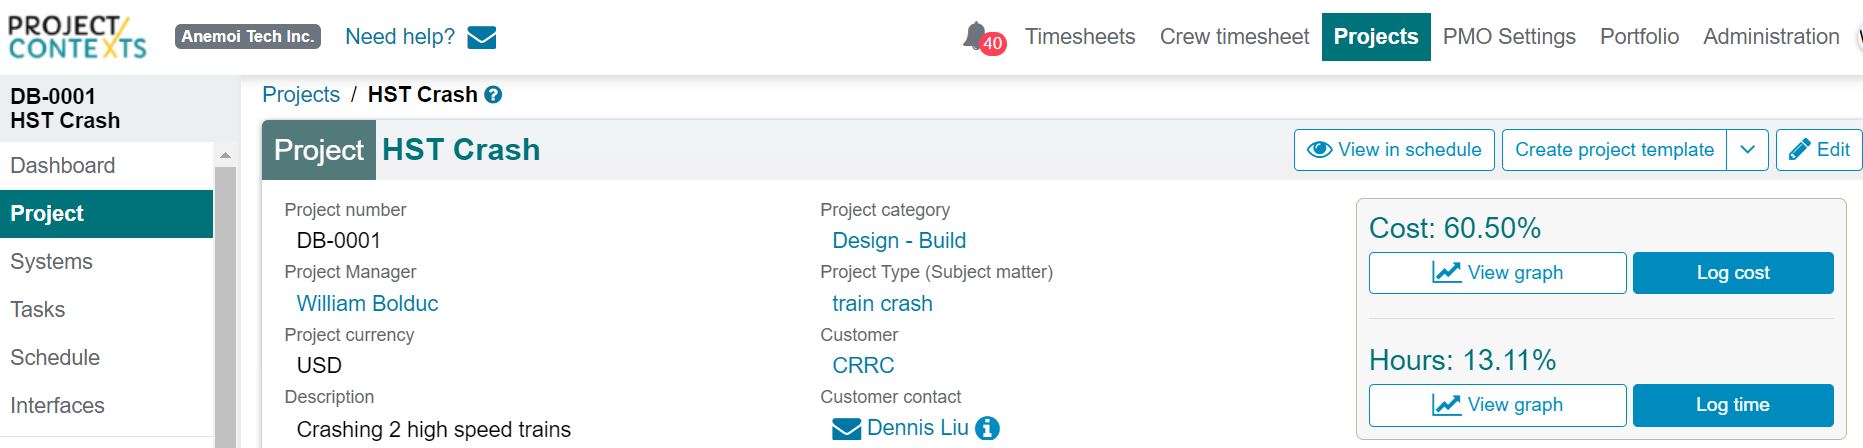The height and width of the screenshot is (448, 1863).
Task: Click the Log cost button
Action: (x=1733, y=273)
